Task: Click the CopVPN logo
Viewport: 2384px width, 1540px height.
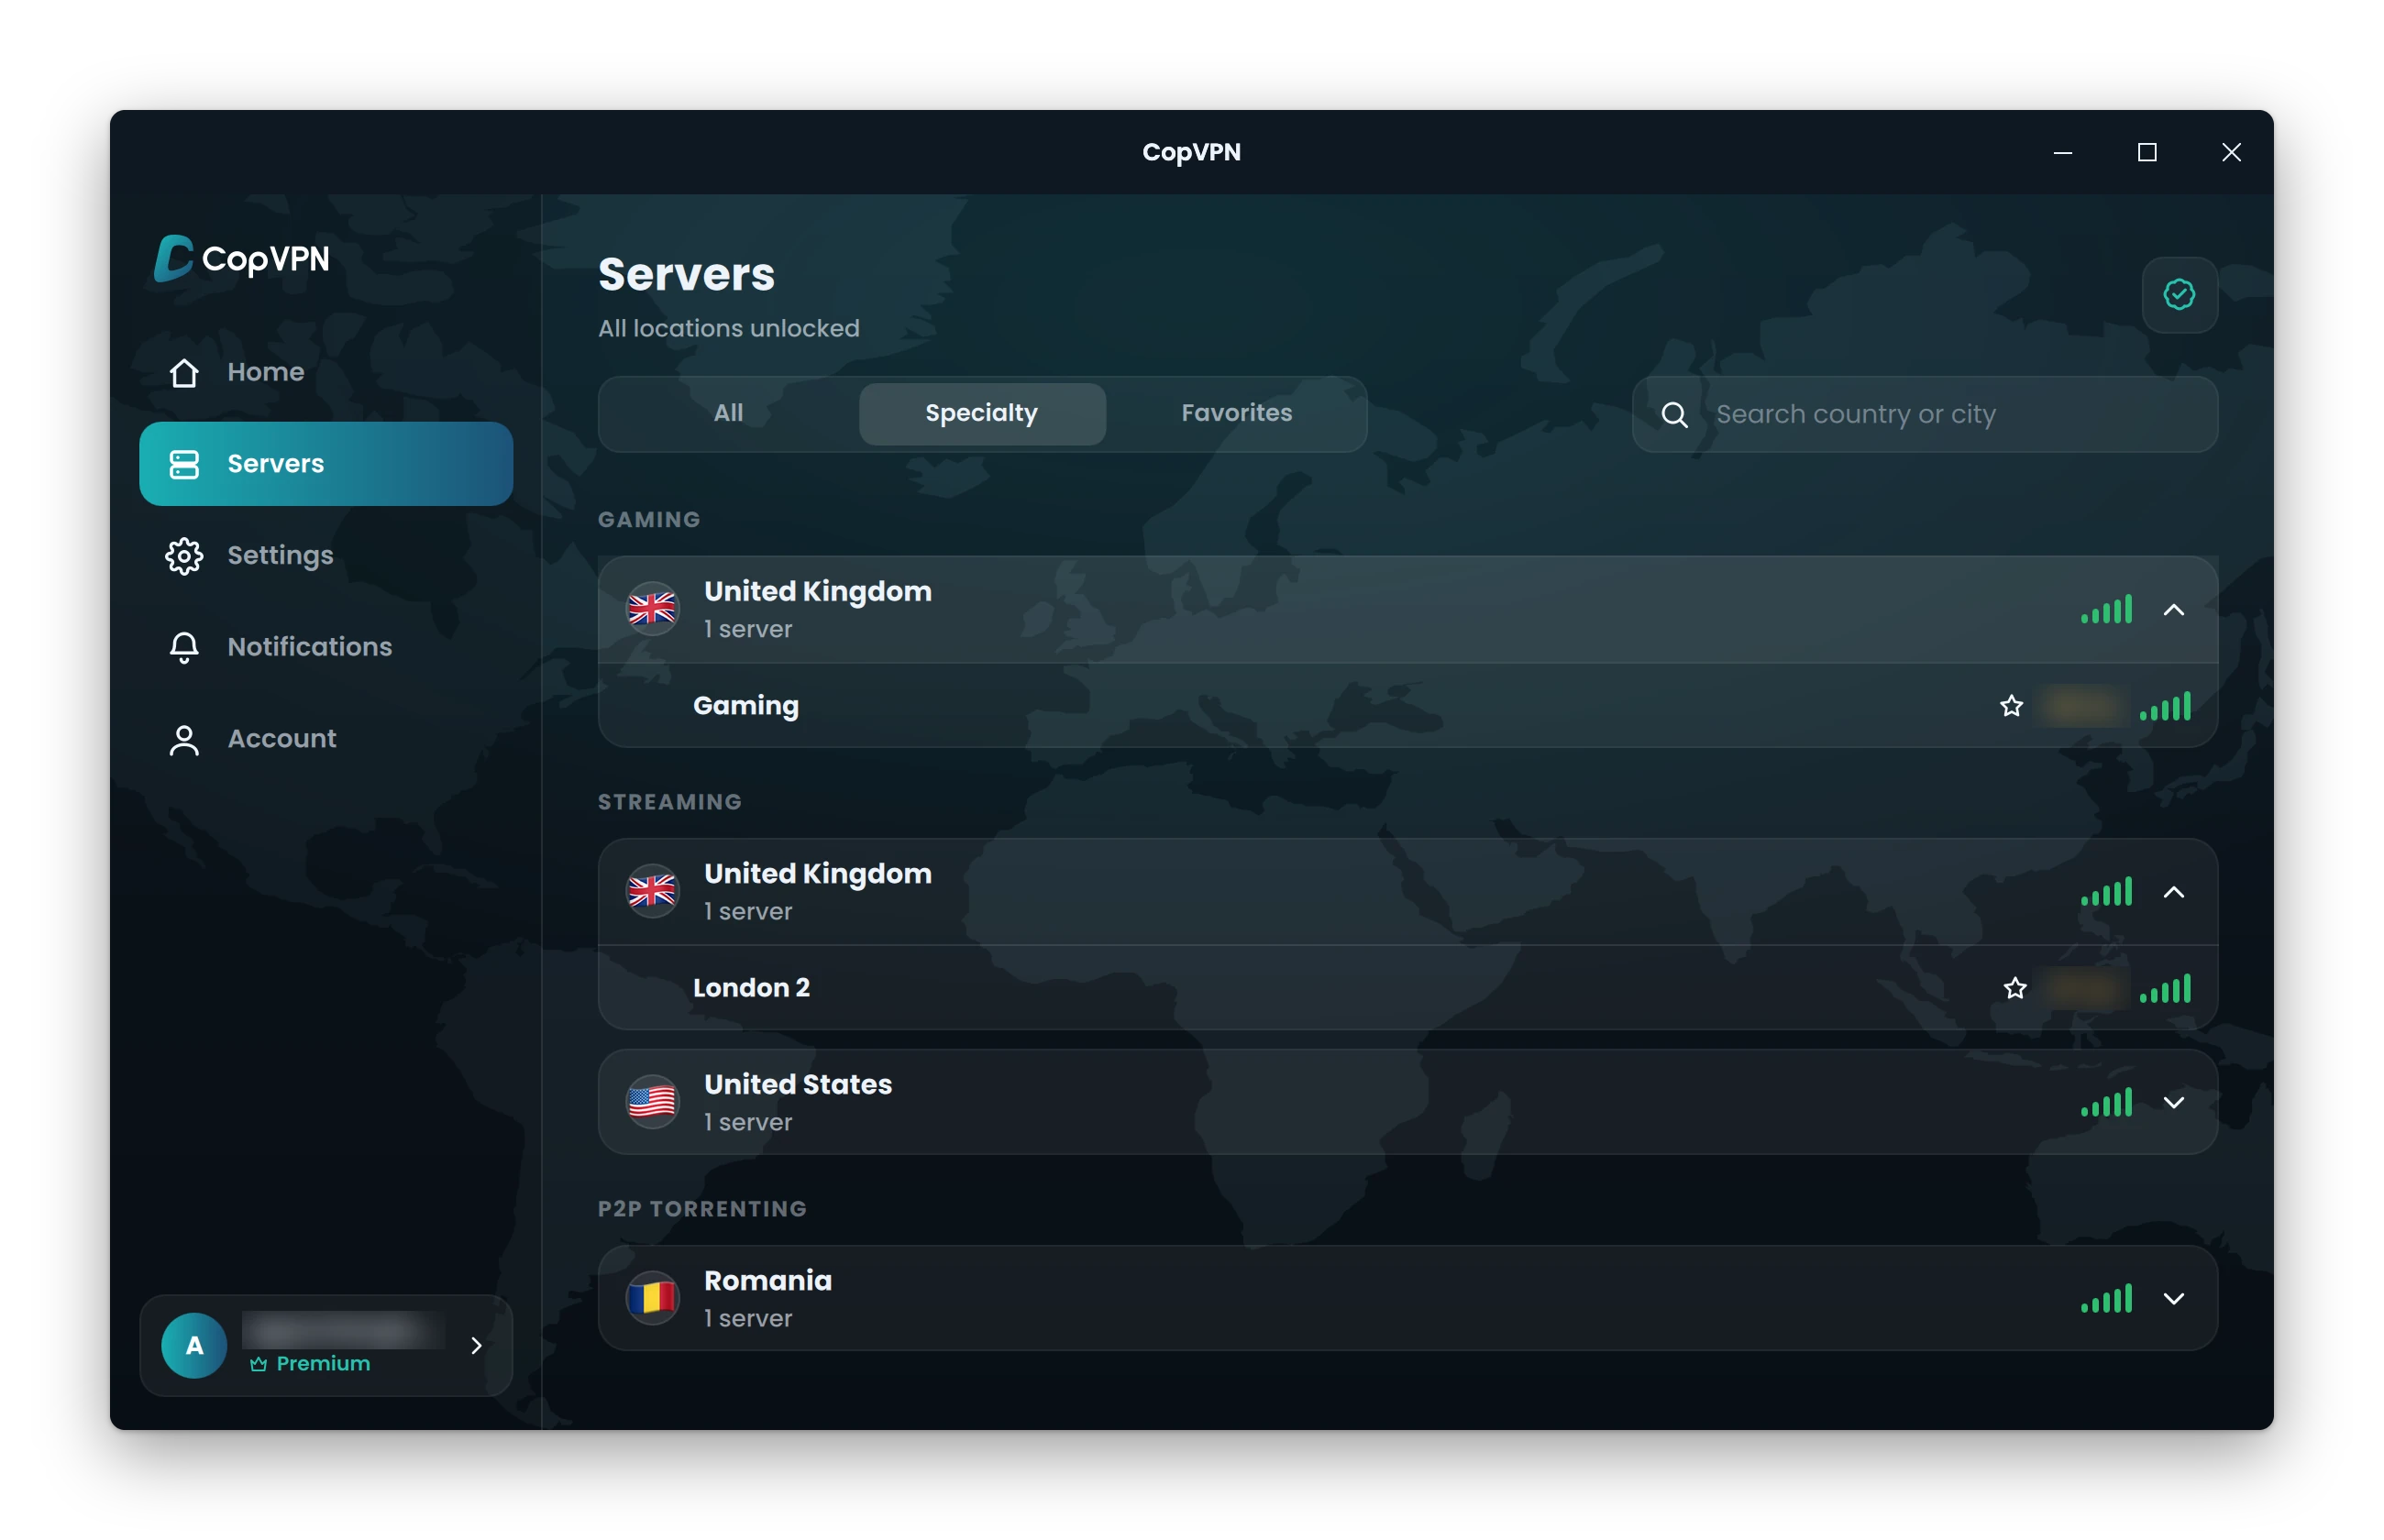Action: 242,258
